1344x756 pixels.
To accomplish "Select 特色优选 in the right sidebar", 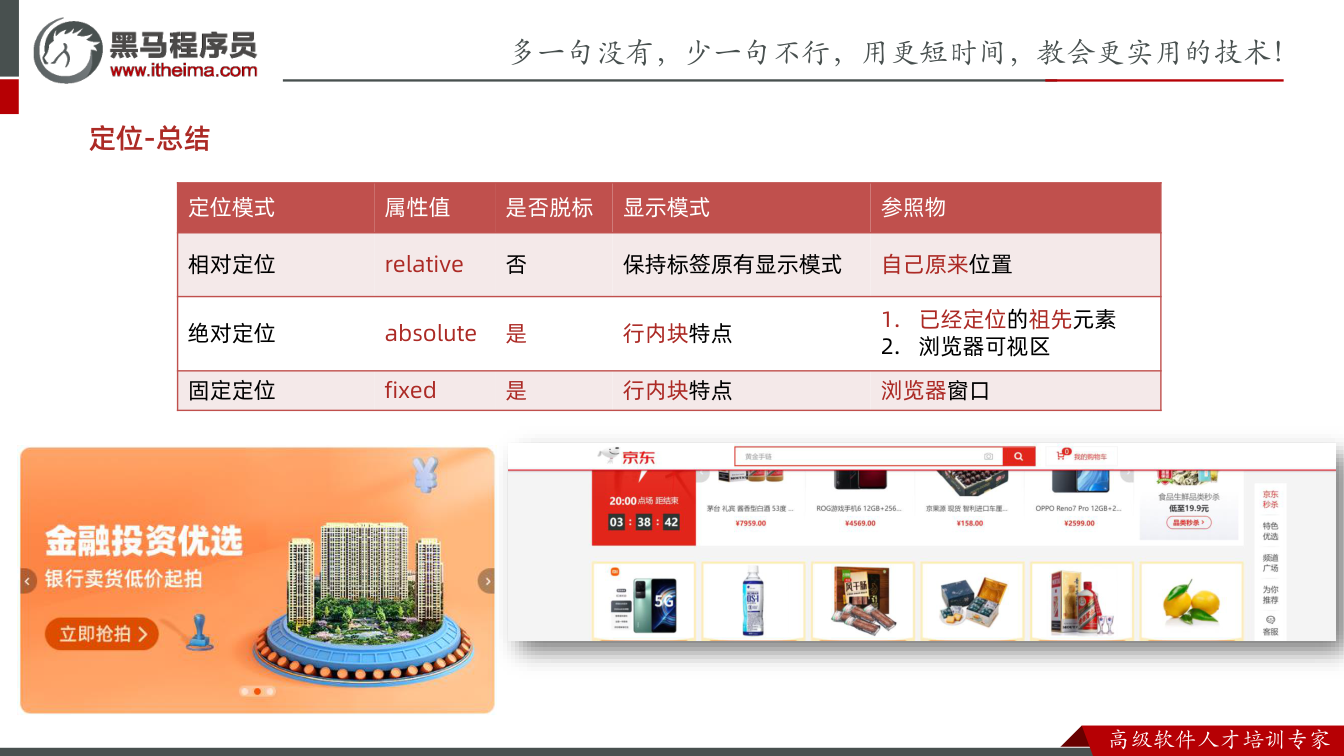I will [1270, 531].
